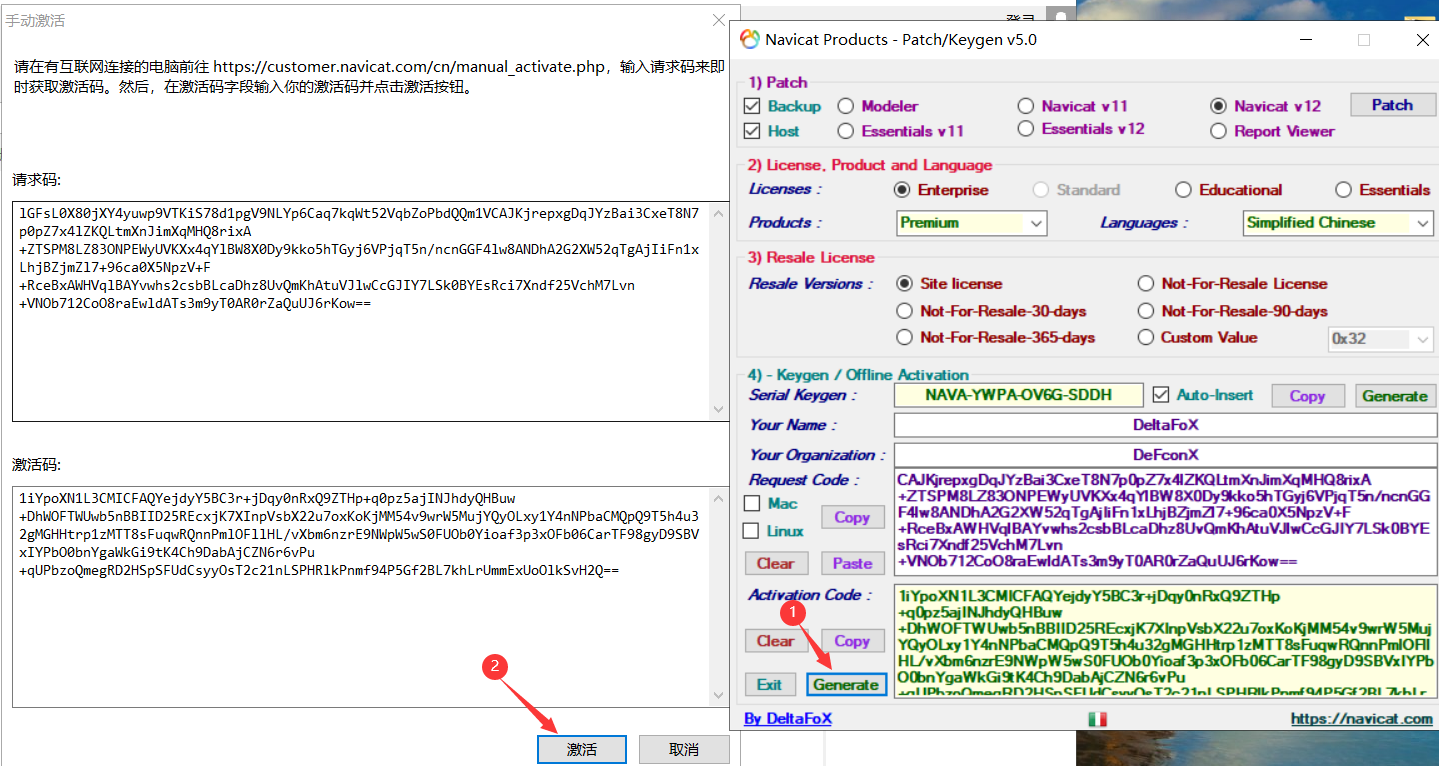This screenshot has height=766, width=1439.
Task: Click the Patch button
Action: (x=1392, y=105)
